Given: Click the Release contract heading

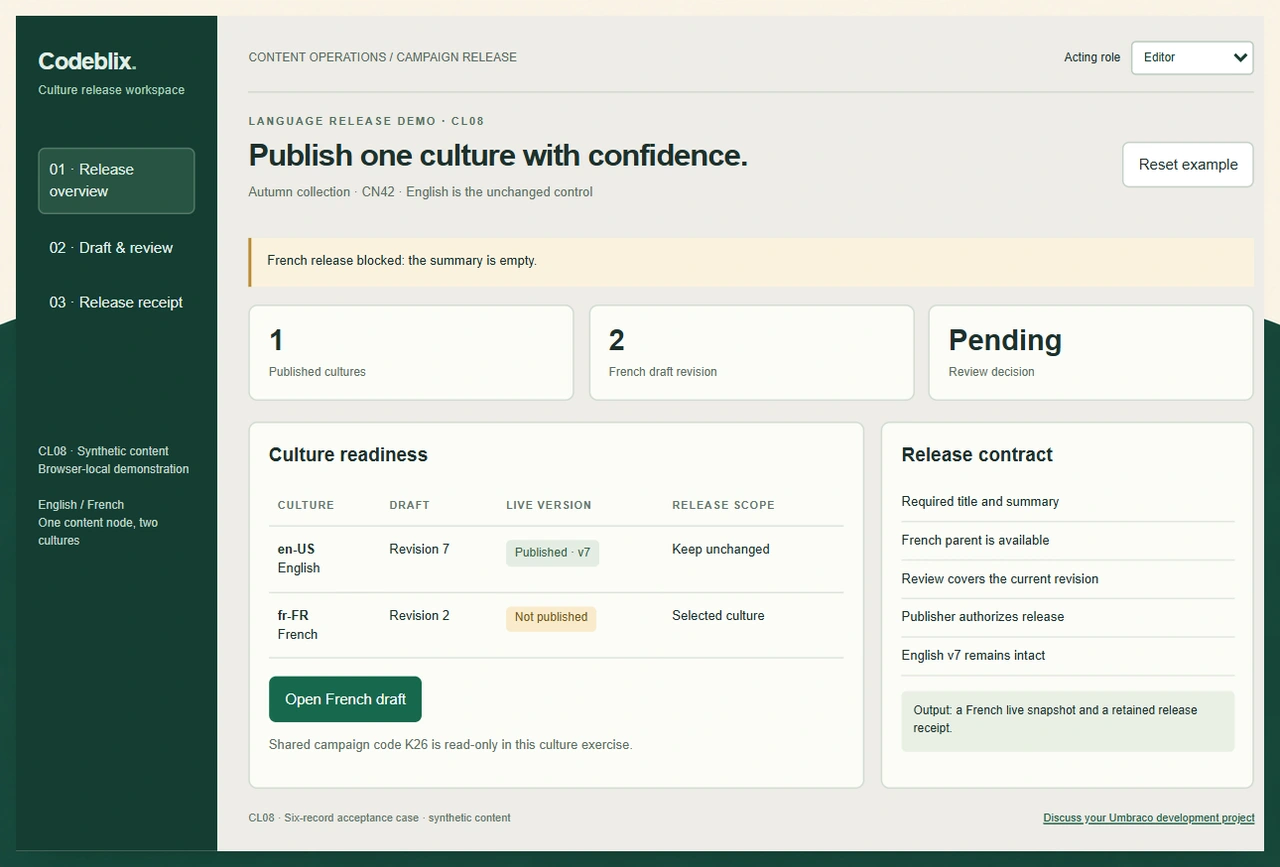Looking at the screenshot, I should 977,455.
